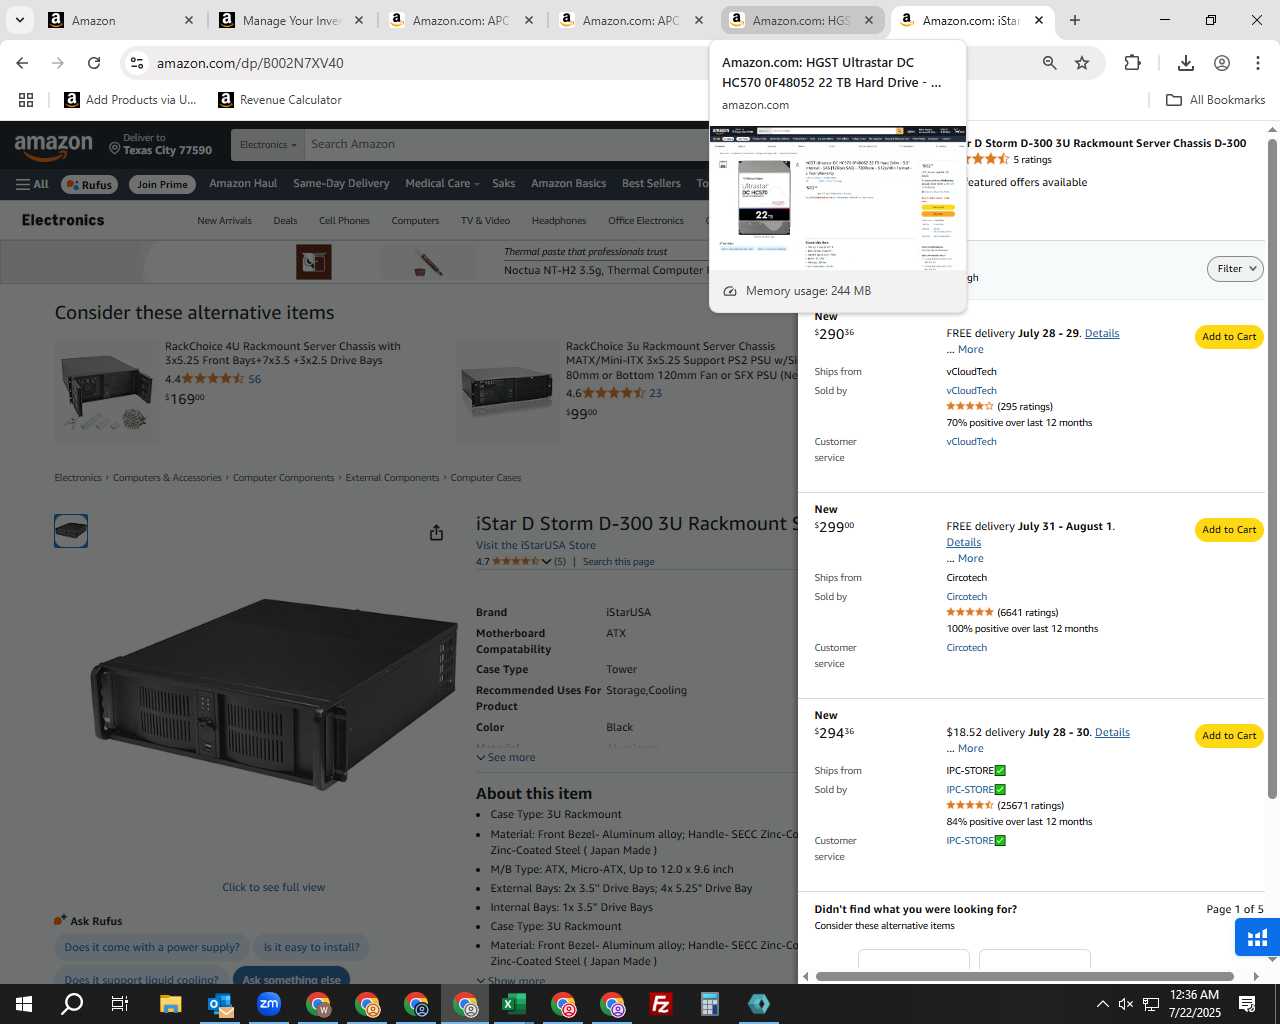
Task: Open FileZilla from the taskbar
Action: click(661, 1004)
